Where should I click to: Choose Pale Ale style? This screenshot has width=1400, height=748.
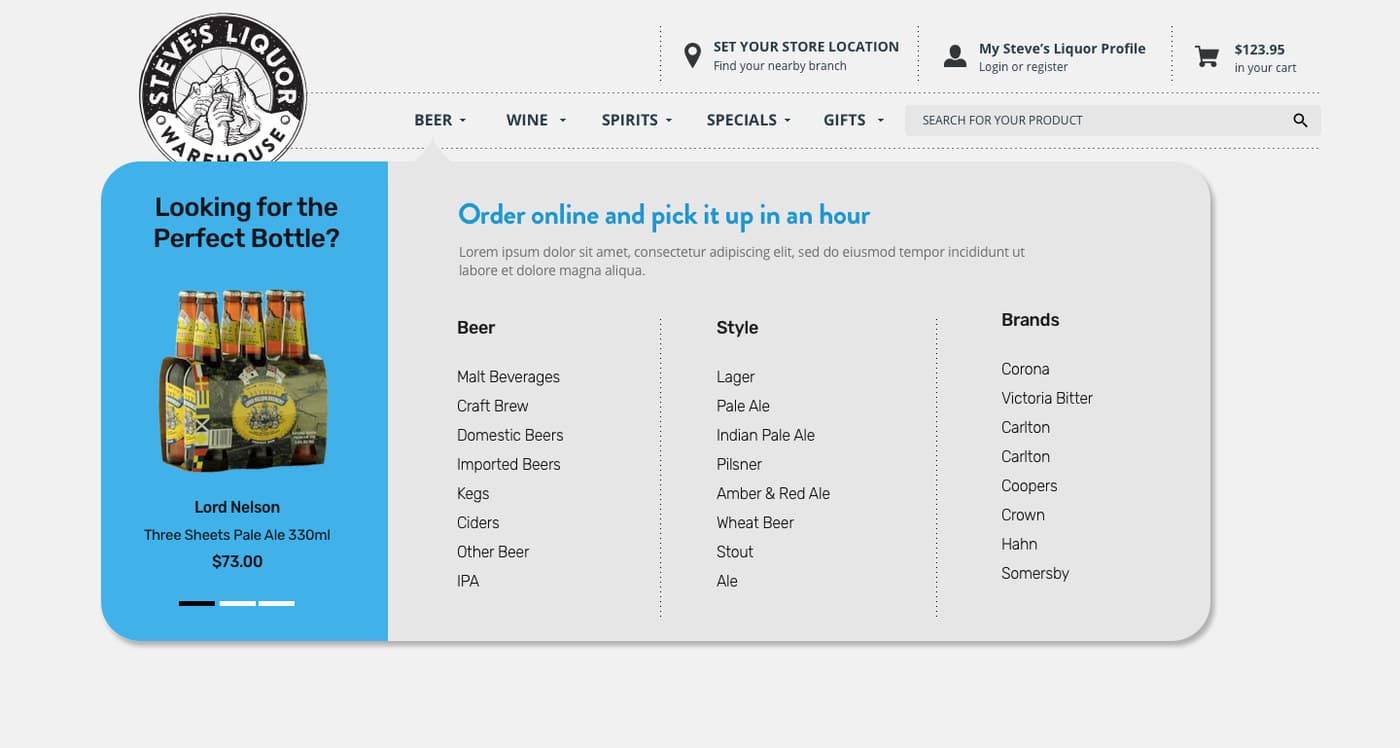coord(743,406)
